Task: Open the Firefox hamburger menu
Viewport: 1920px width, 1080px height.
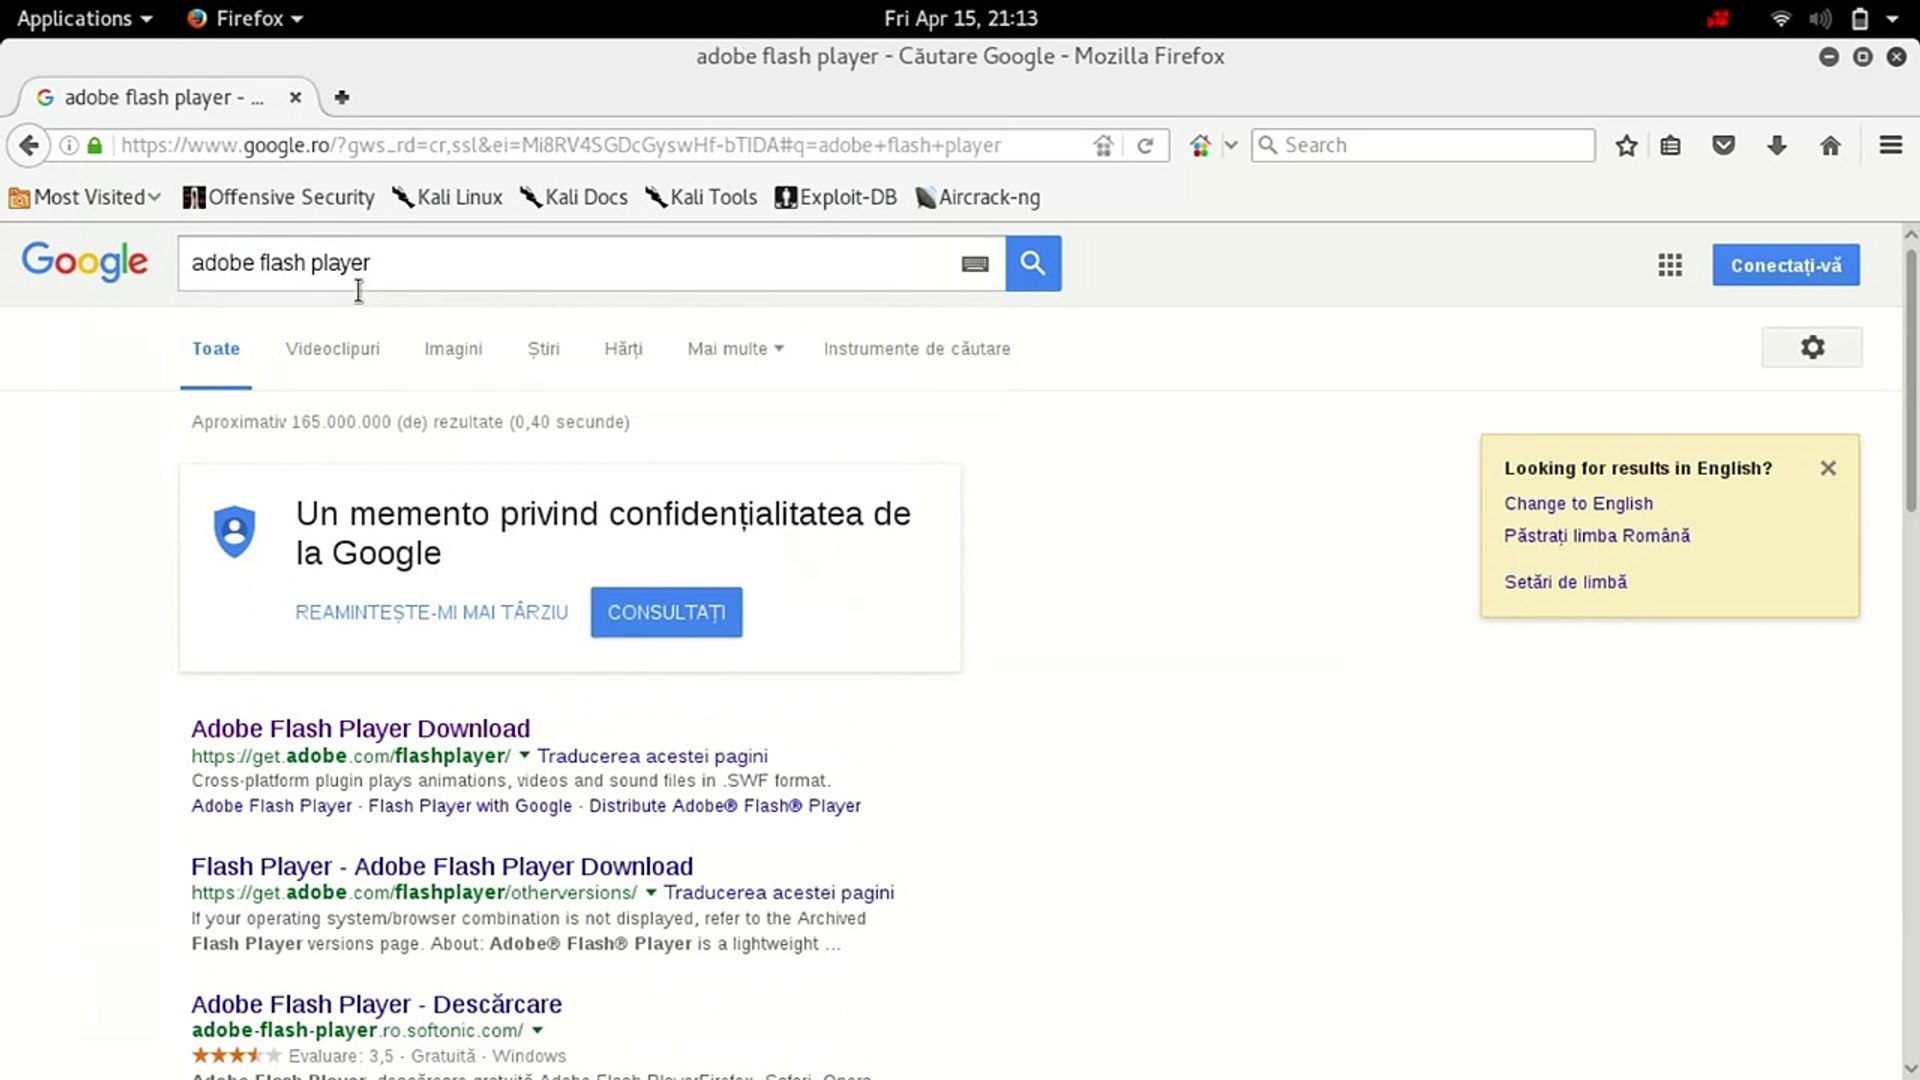Action: (x=1890, y=146)
